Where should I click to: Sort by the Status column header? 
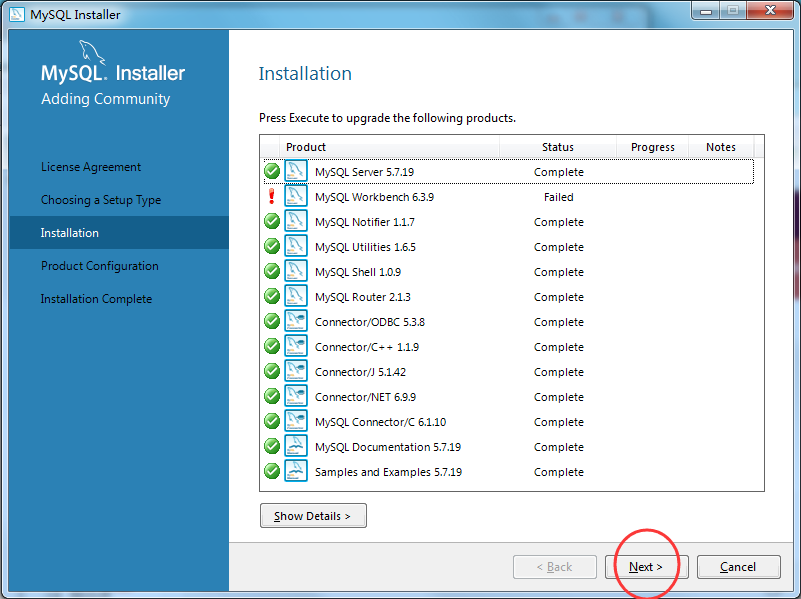[x=558, y=147]
